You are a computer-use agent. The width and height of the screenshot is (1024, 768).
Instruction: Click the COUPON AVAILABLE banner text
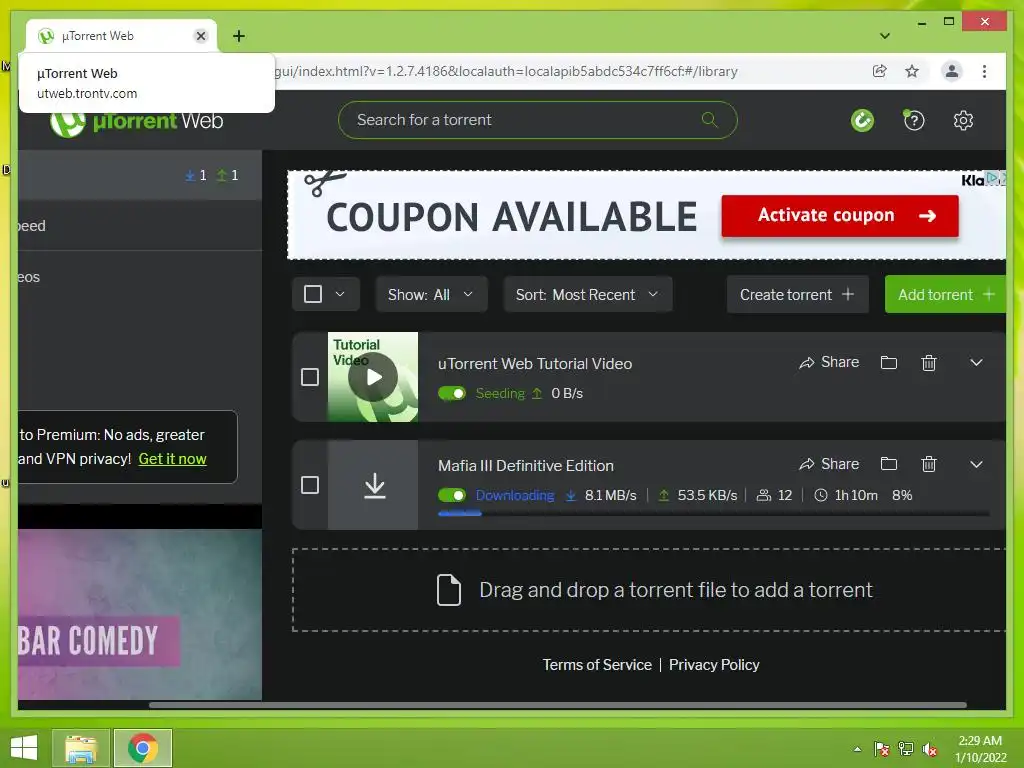click(511, 217)
